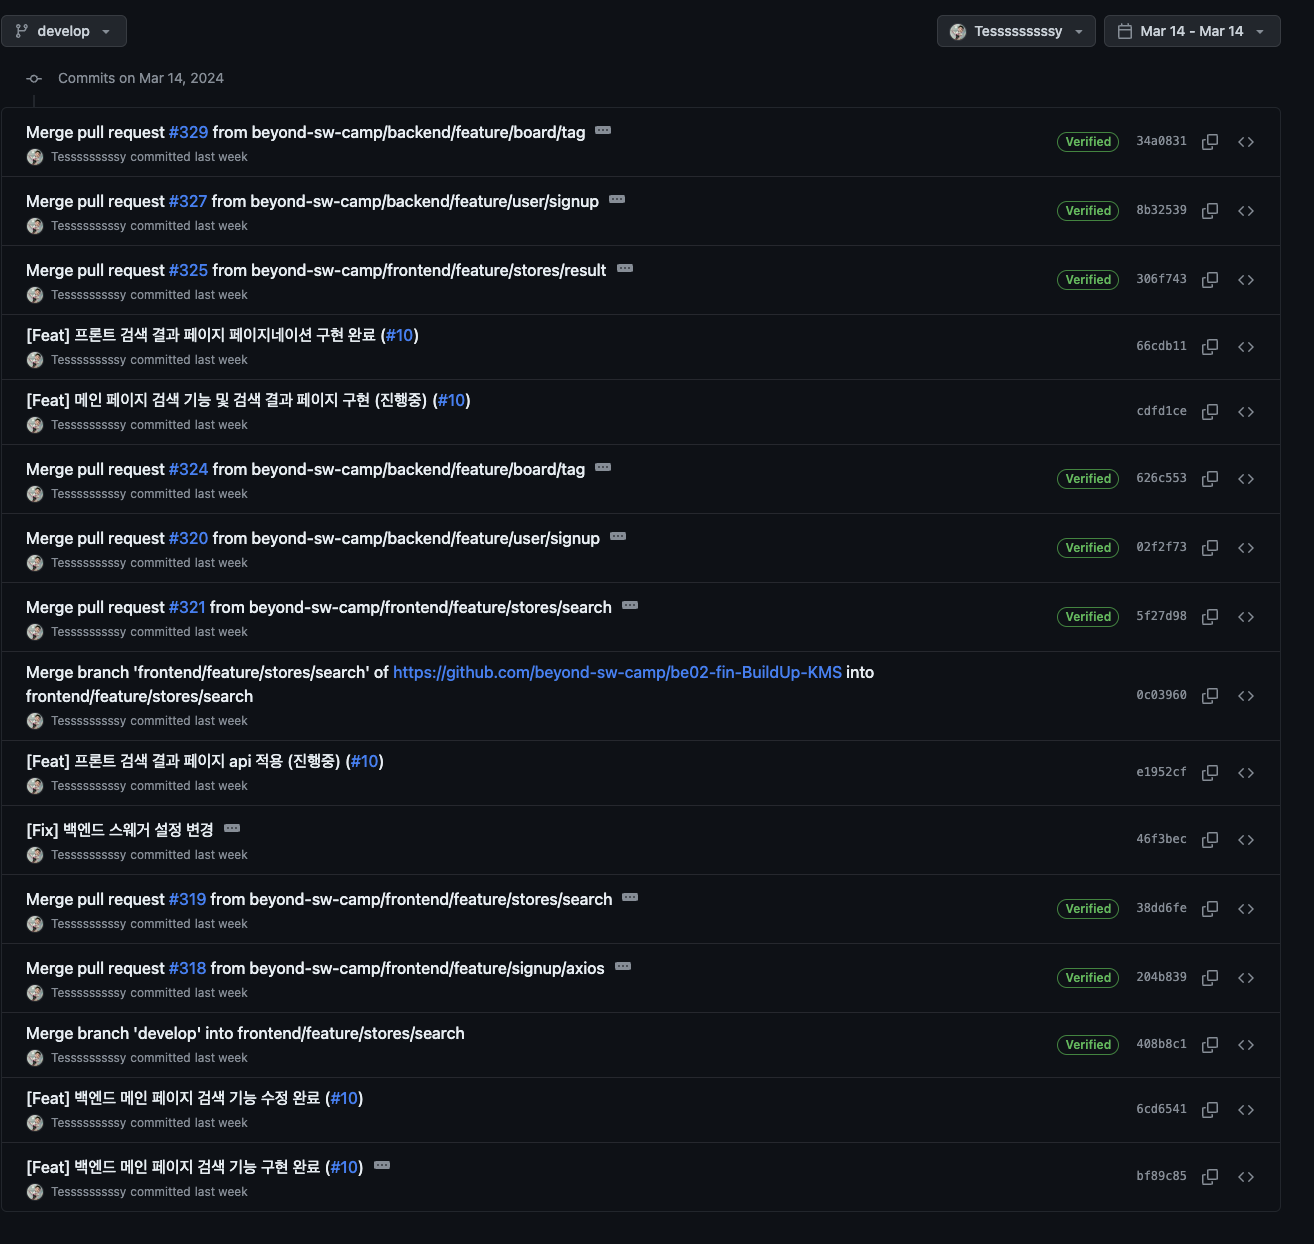Browse repository at commit 66cdb11
Screen dimensions: 1314x1244
click(1246, 347)
